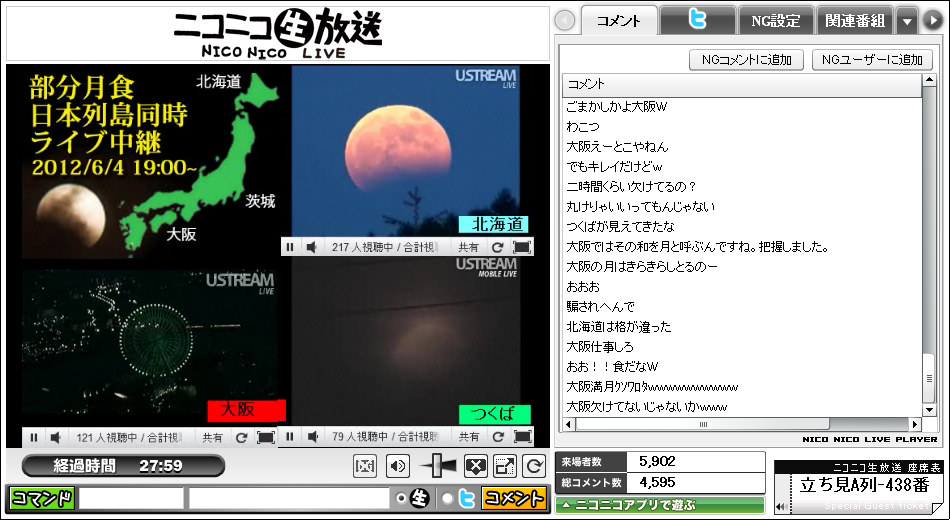Mute the Nico Live player speaker
Screen dimensions: 950x520
[x=397, y=466]
